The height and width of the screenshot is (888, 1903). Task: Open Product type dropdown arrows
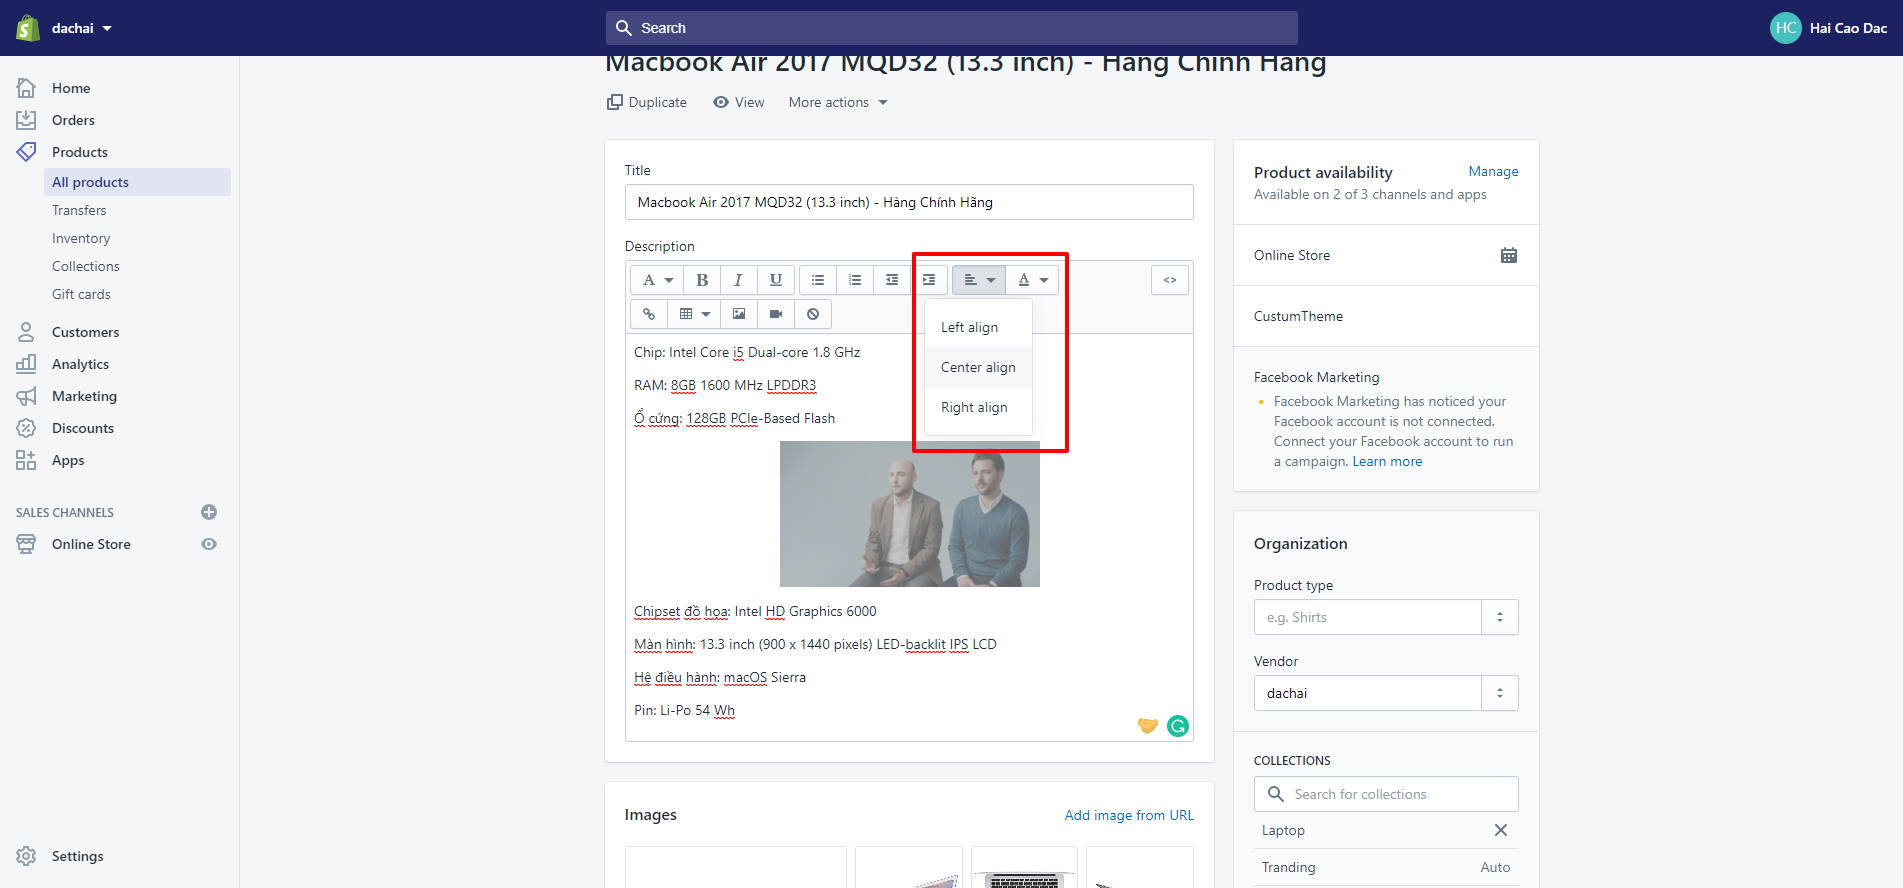click(1500, 617)
